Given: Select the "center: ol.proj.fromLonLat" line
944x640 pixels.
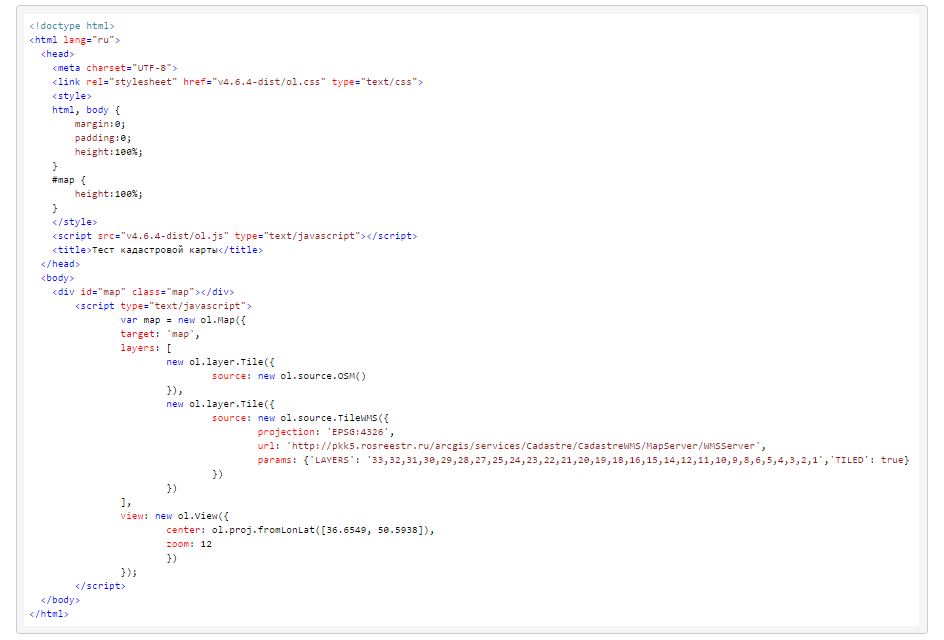Looking at the screenshot, I should [x=300, y=530].
